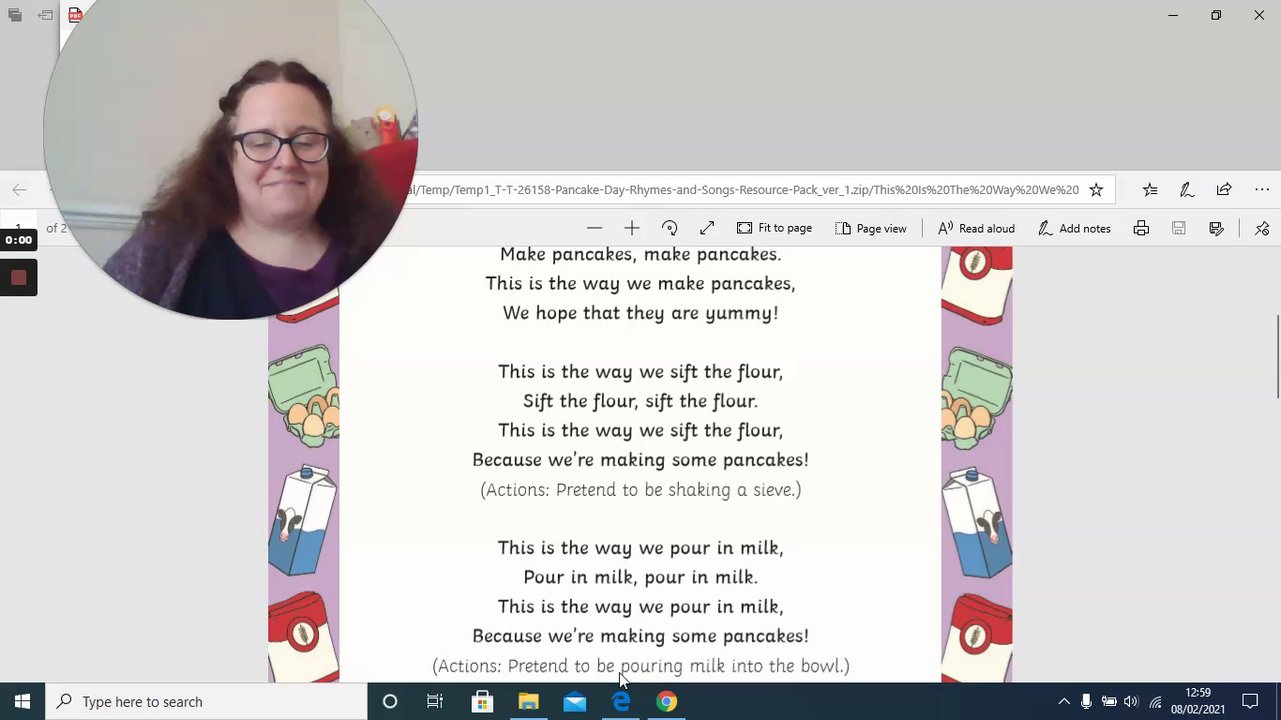Set these tabs aside icon

[x=46, y=15]
